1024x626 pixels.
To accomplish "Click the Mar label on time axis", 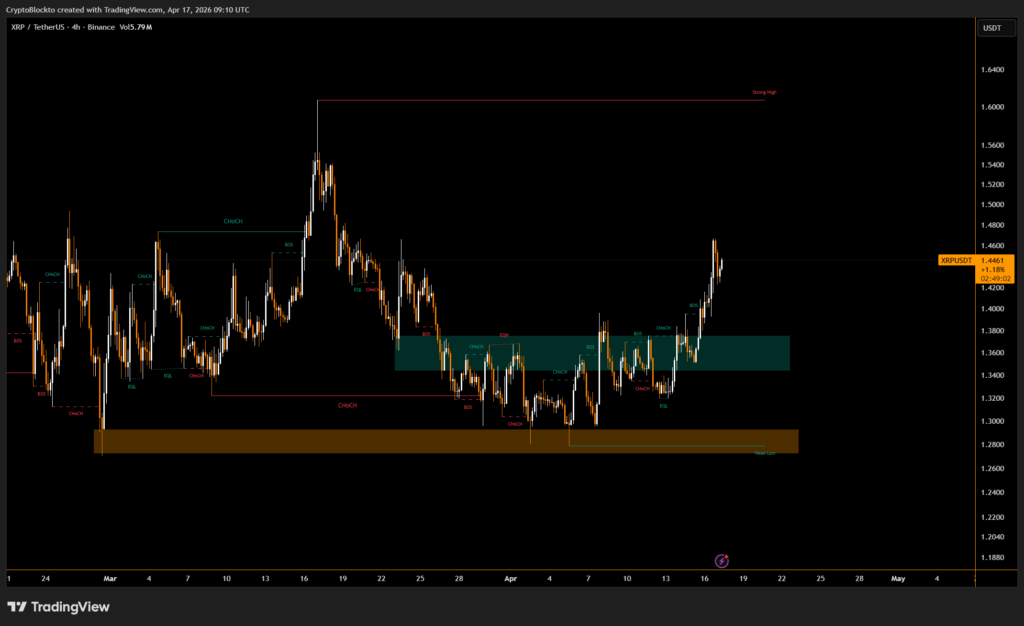I will coord(110,578).
